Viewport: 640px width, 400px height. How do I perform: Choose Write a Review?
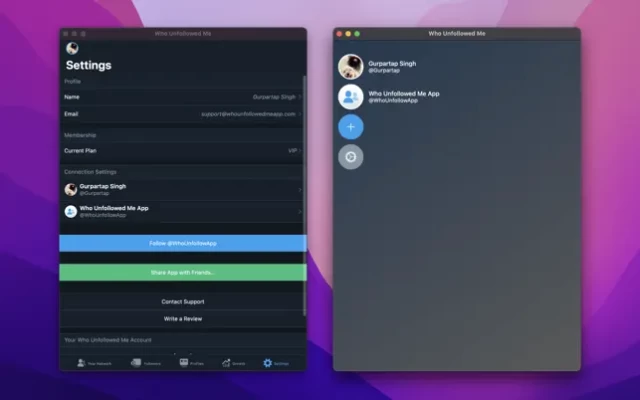tap(182, 318)
